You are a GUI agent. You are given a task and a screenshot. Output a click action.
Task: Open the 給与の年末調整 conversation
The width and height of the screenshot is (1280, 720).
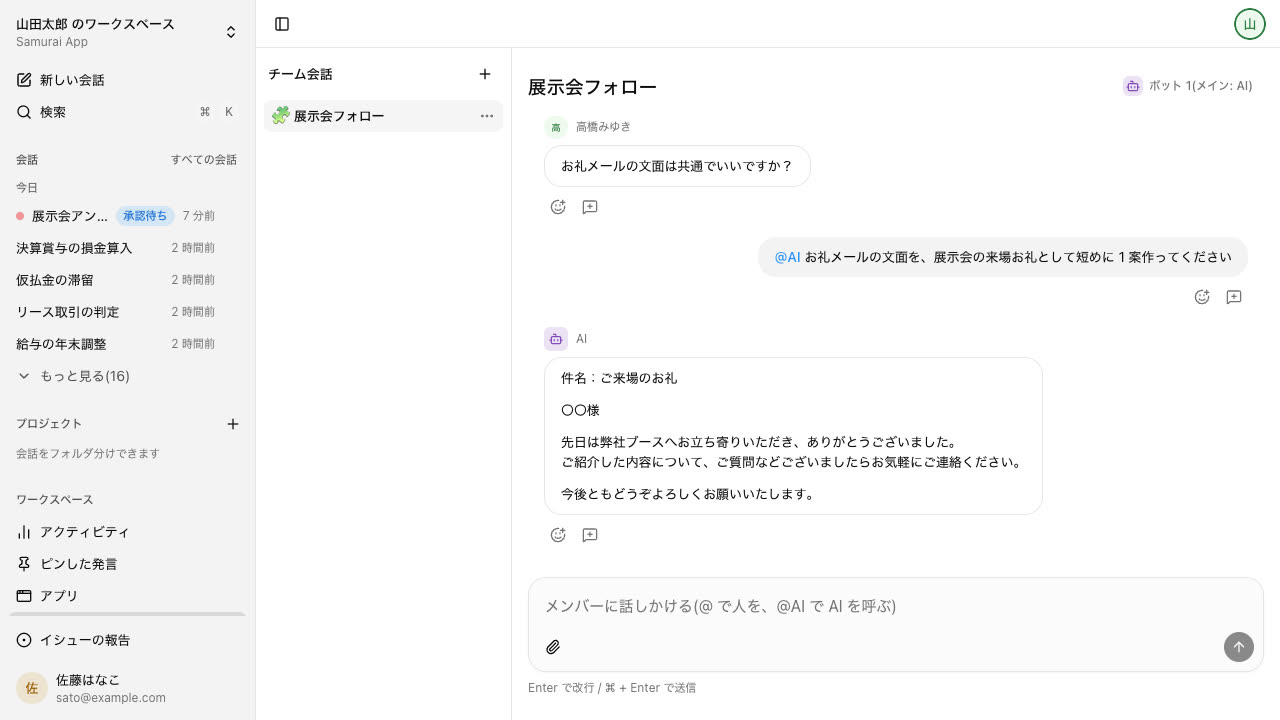point(127,344)
